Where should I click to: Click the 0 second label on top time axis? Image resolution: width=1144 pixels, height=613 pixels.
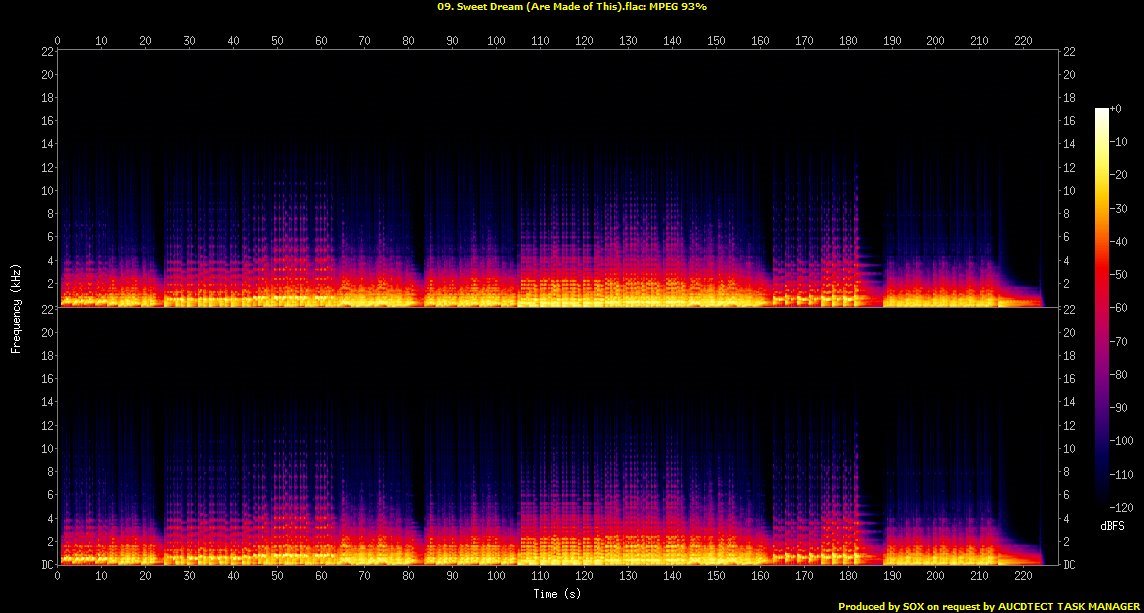click(x=58, y=40)
